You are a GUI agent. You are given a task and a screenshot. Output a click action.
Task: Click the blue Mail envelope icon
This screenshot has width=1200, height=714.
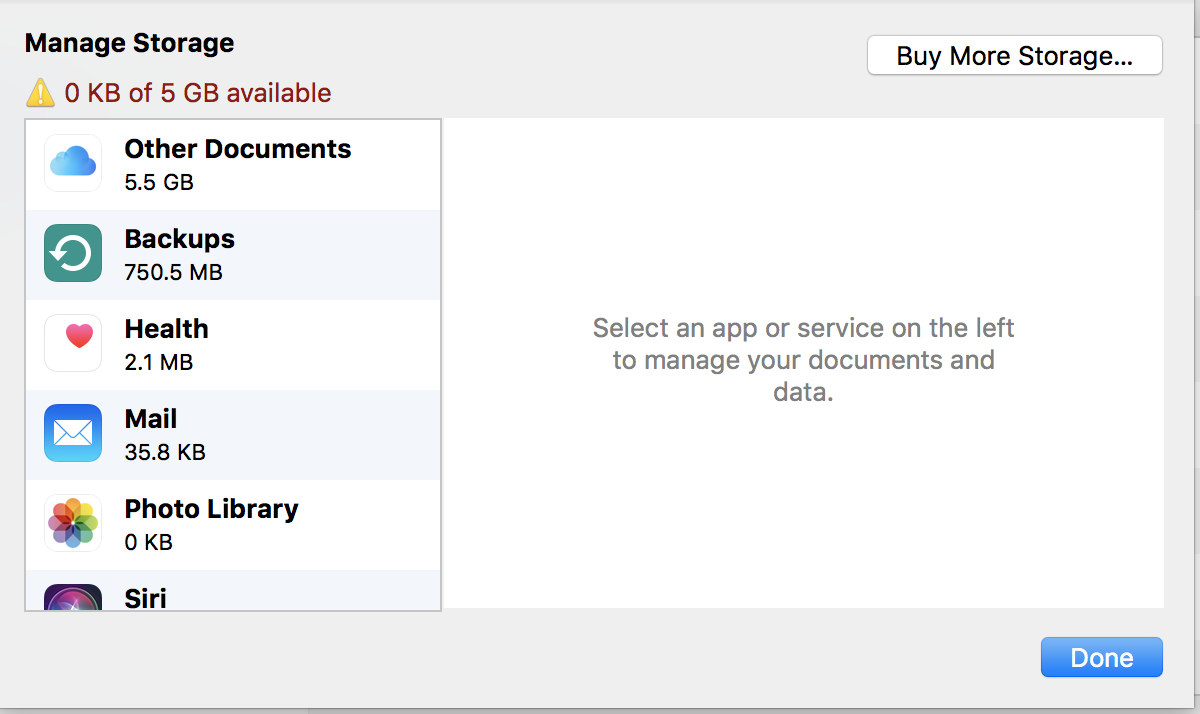[73, 433]
